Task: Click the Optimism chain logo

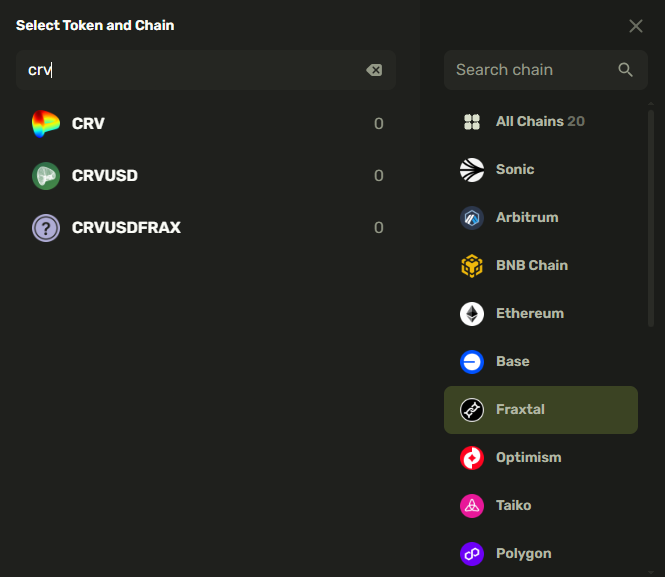Action: click(x=472, y=458)
